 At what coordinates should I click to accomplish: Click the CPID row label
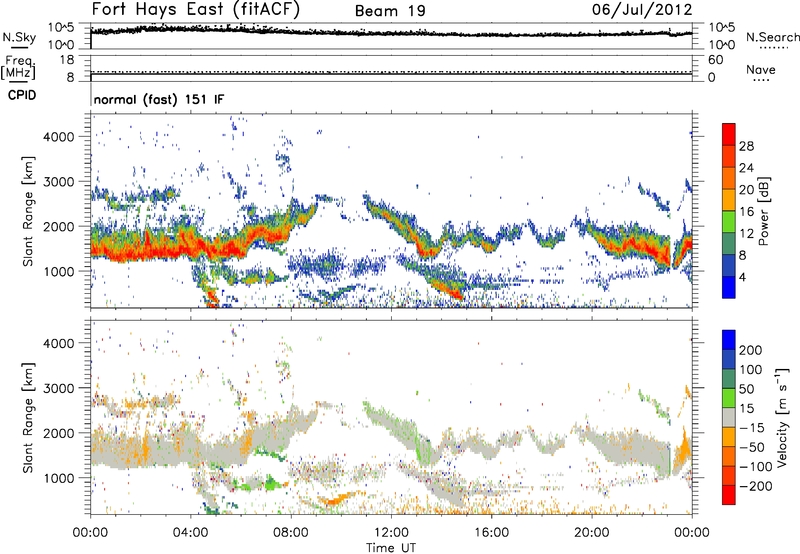[x=22, y=95]
